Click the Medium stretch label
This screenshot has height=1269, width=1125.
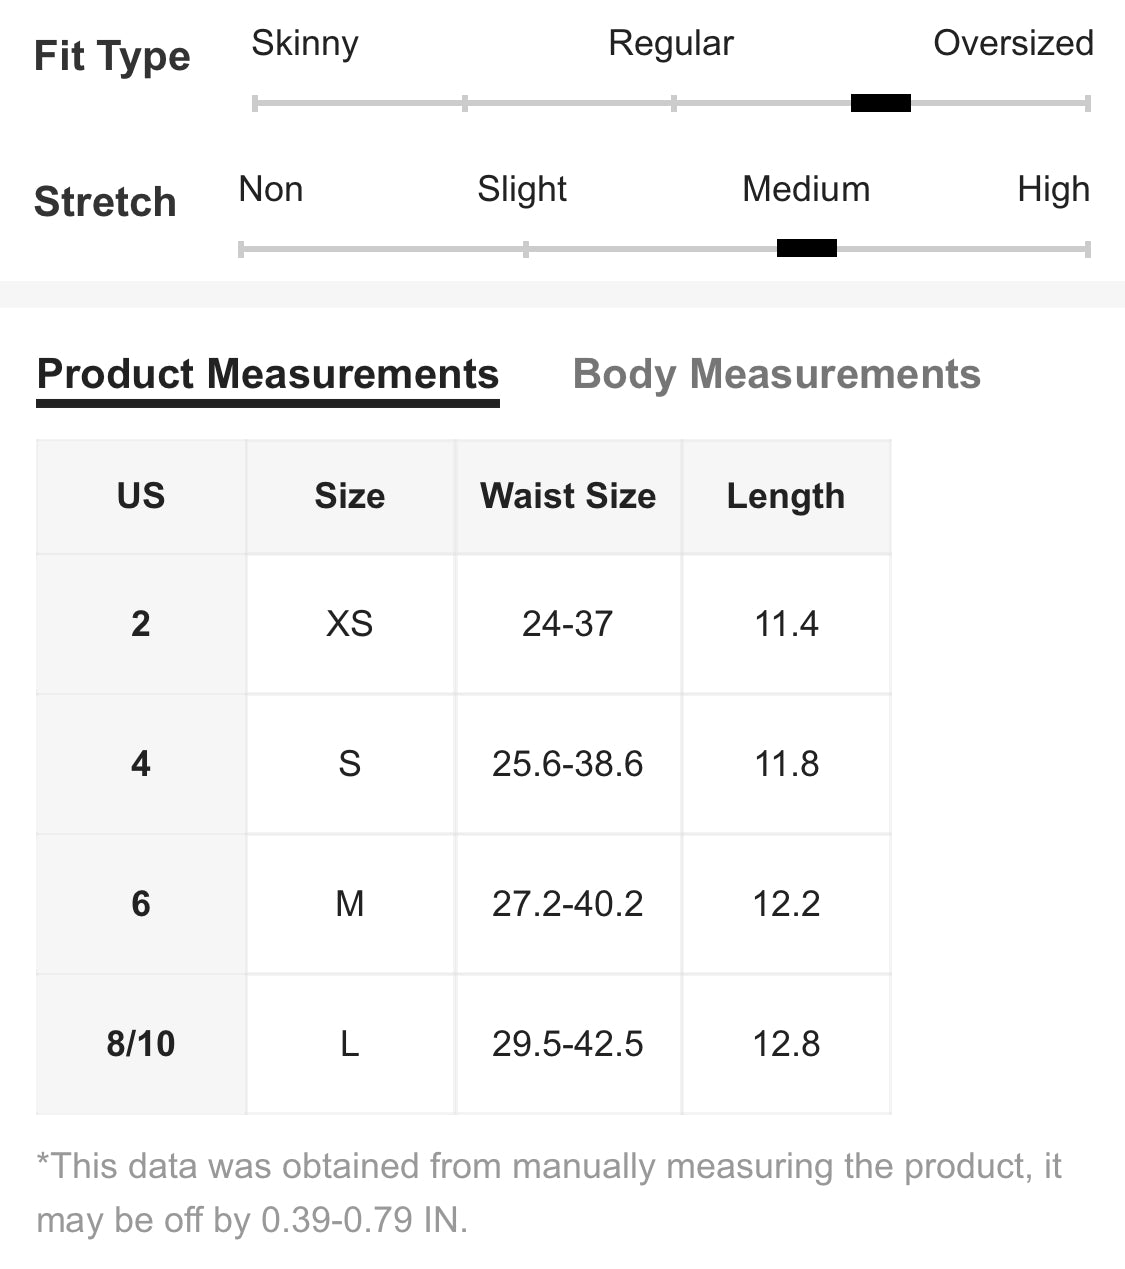coord(806,189)
